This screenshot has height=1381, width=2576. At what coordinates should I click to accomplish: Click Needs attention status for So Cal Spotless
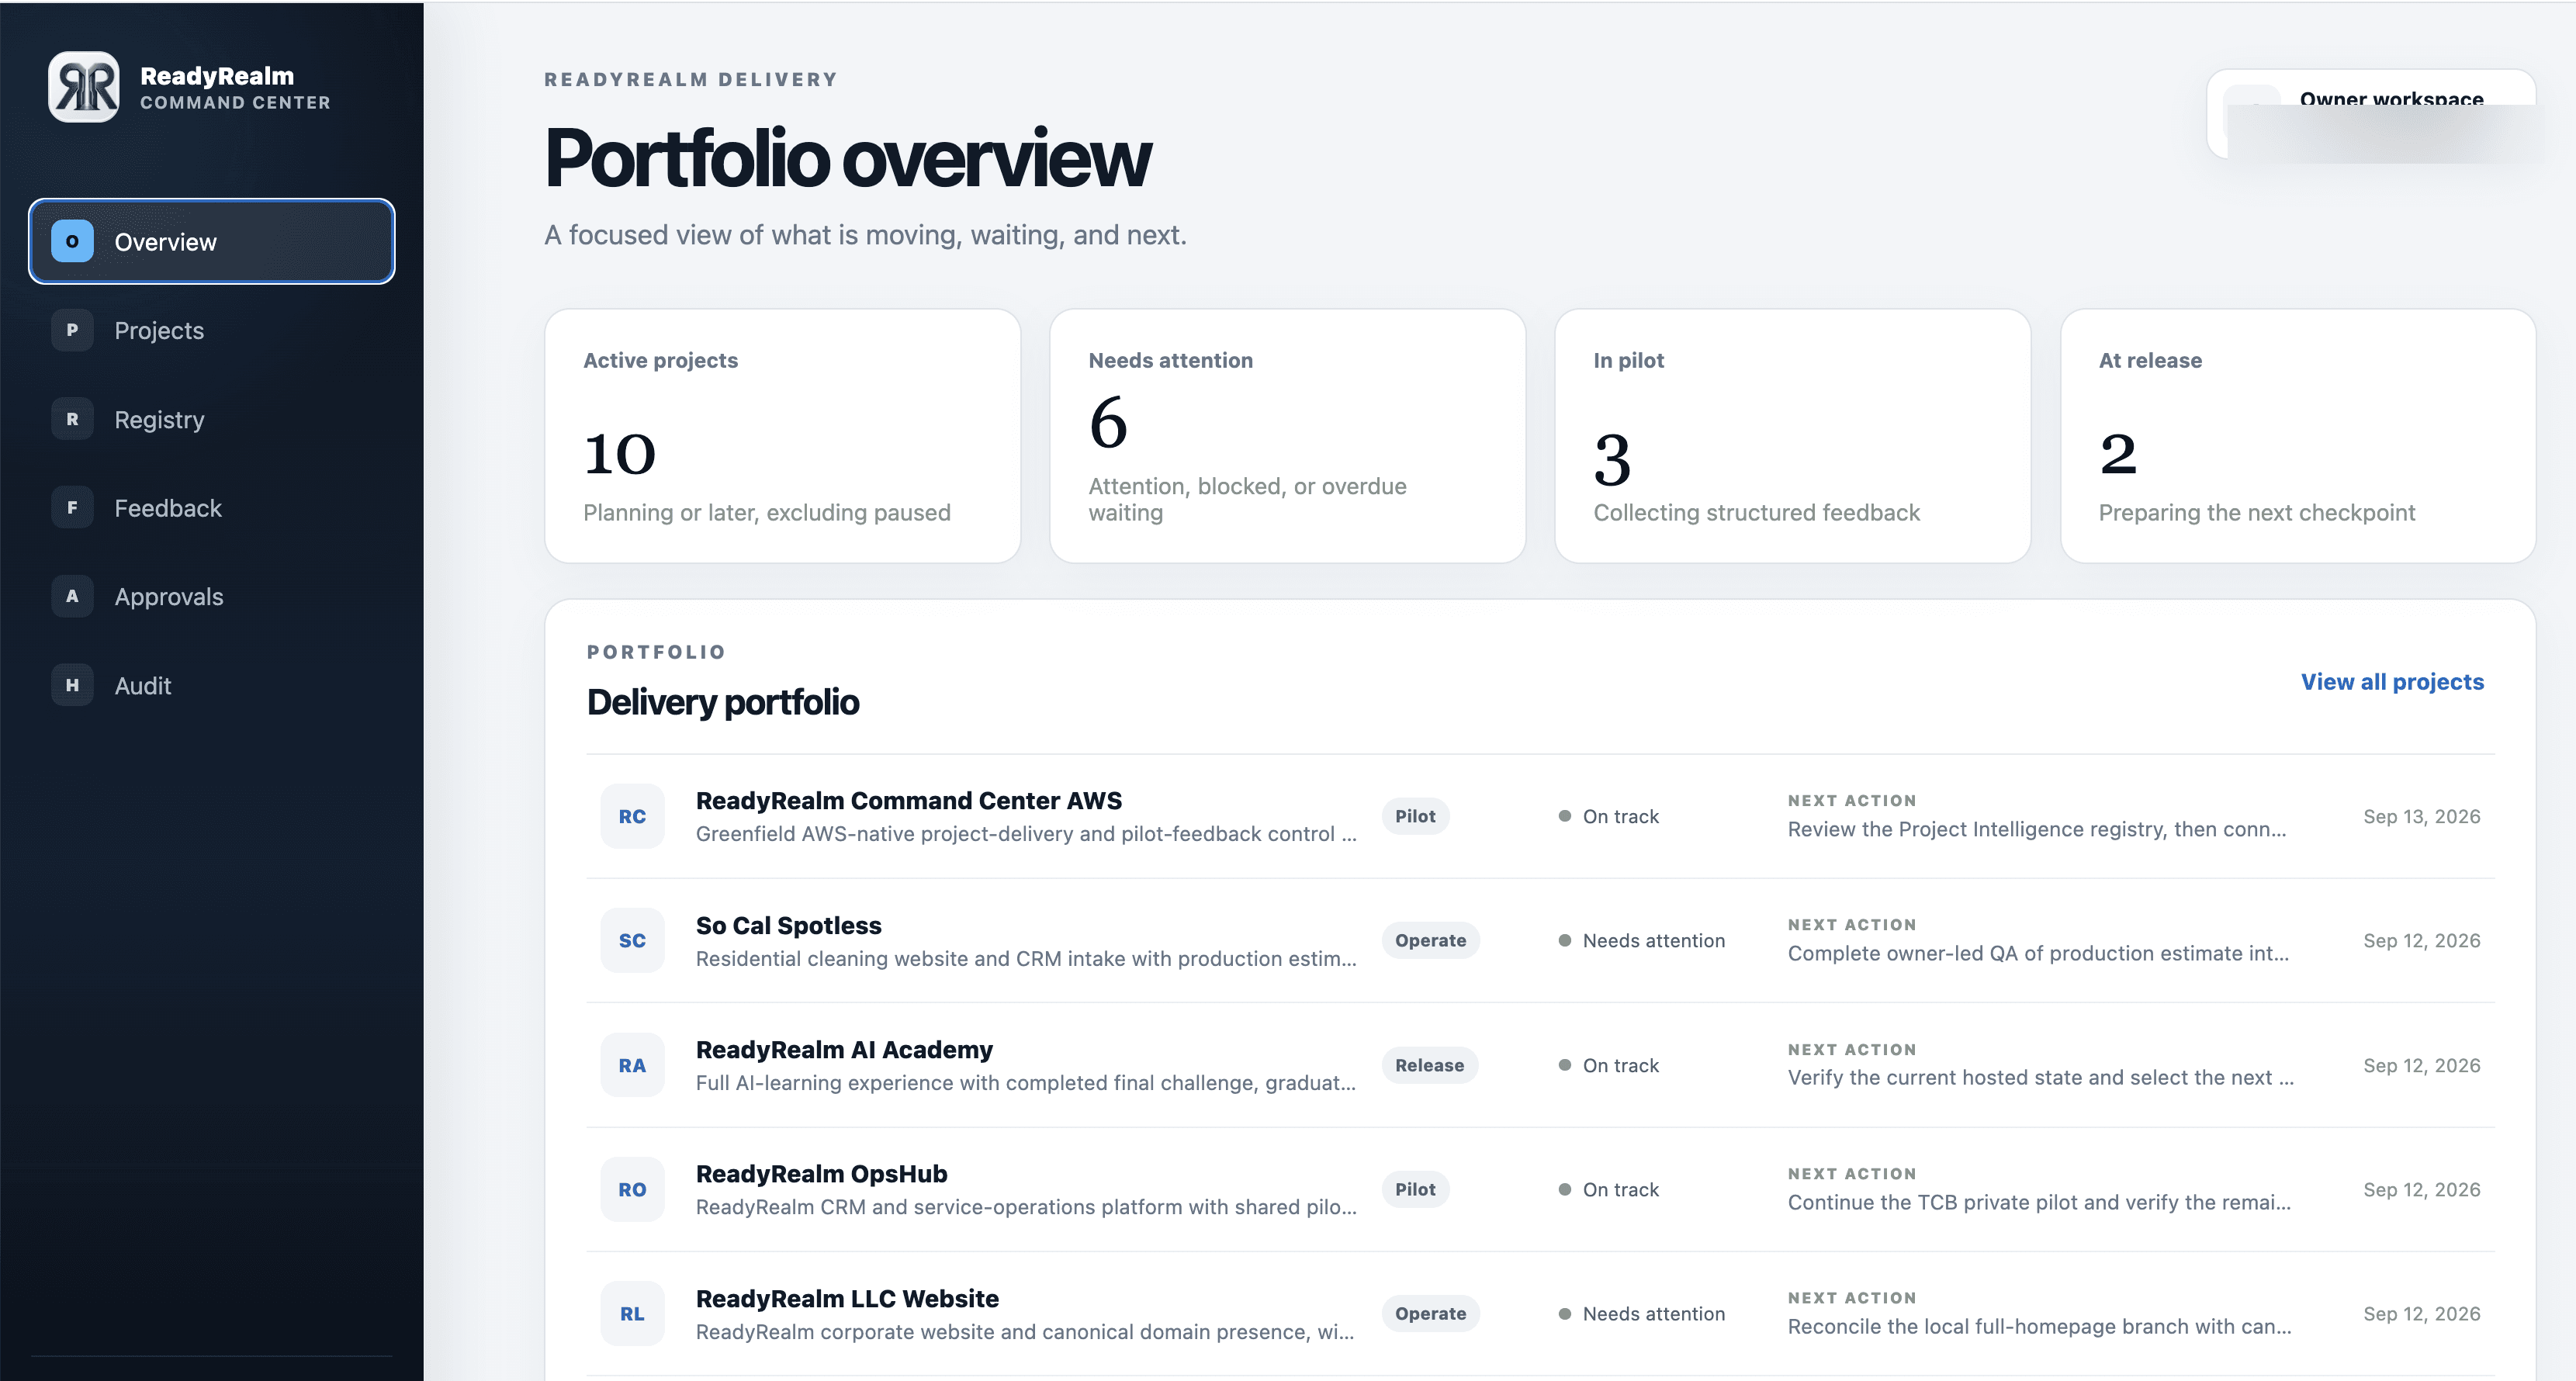[x=1642, y=941]
